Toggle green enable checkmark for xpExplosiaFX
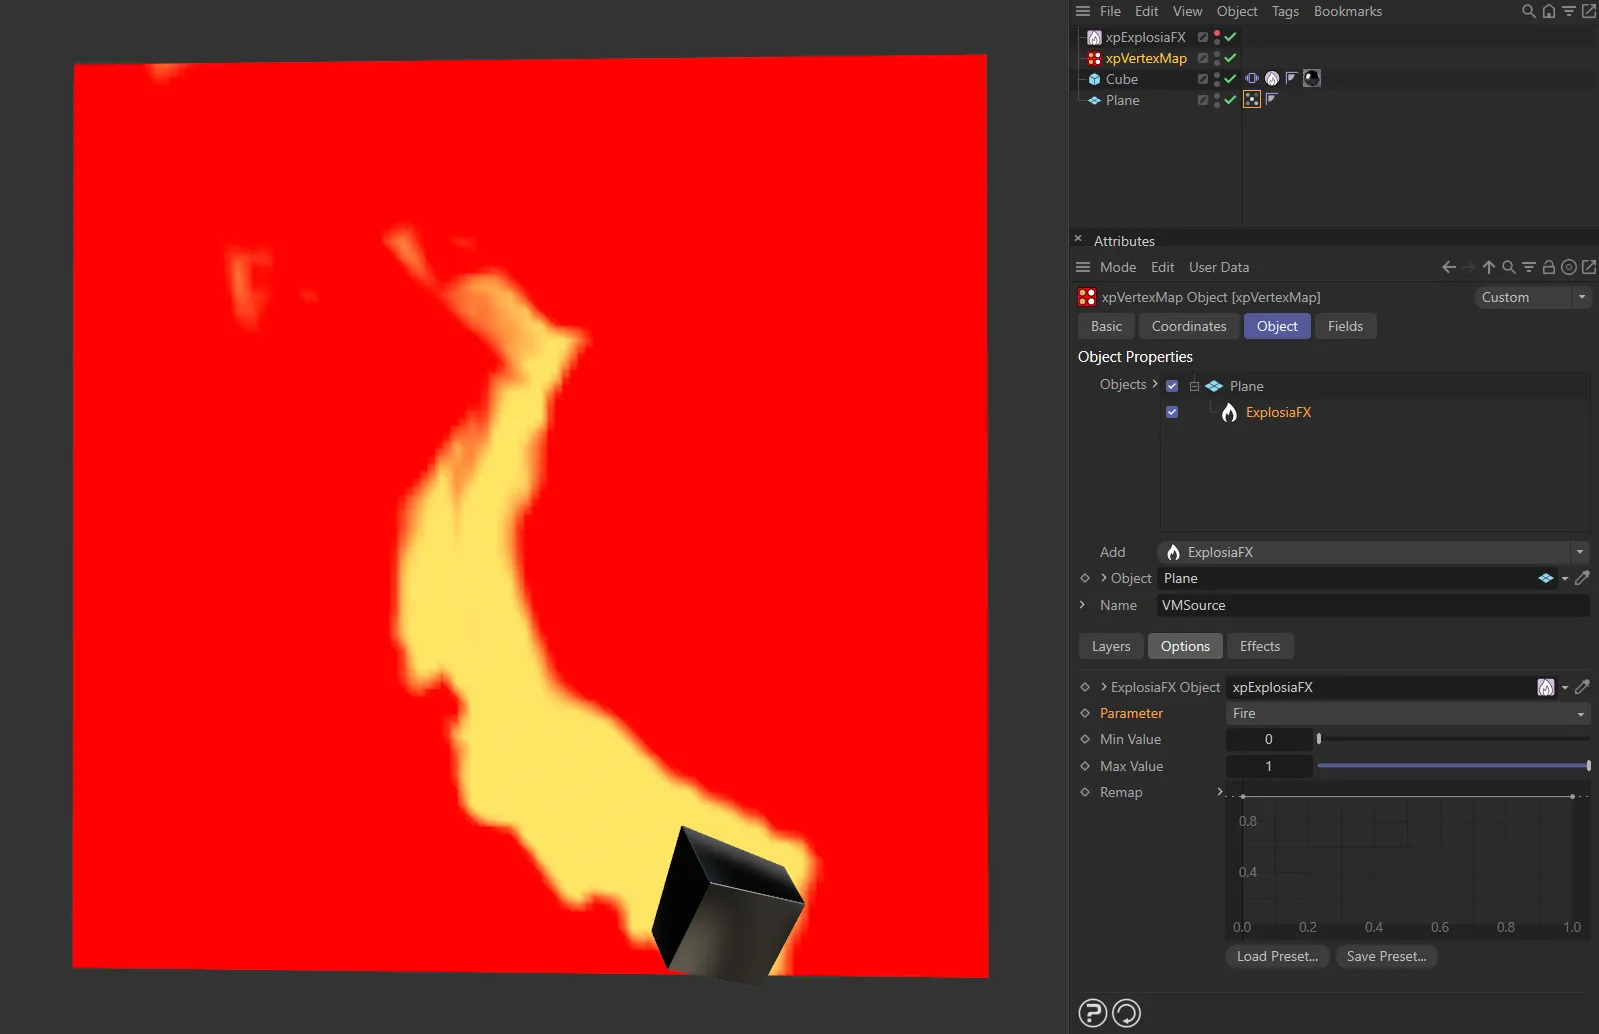 tap(1231, 37)
